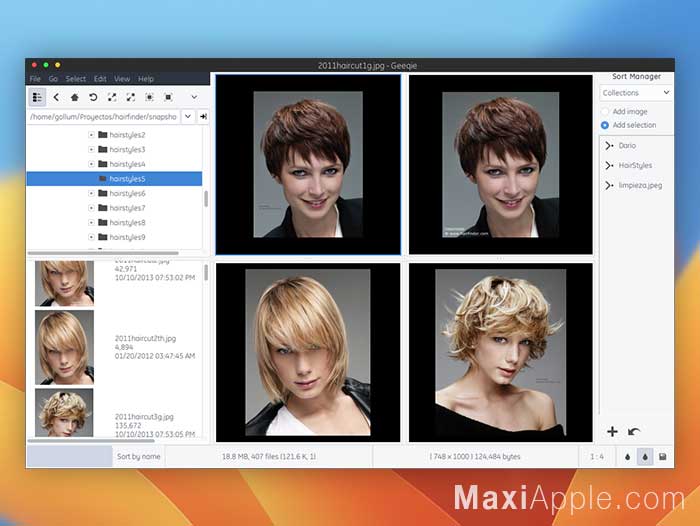This screenshot has width=700, height=526.
Task: Expand the hairstyles4 folder
Action: click(91, 164)
